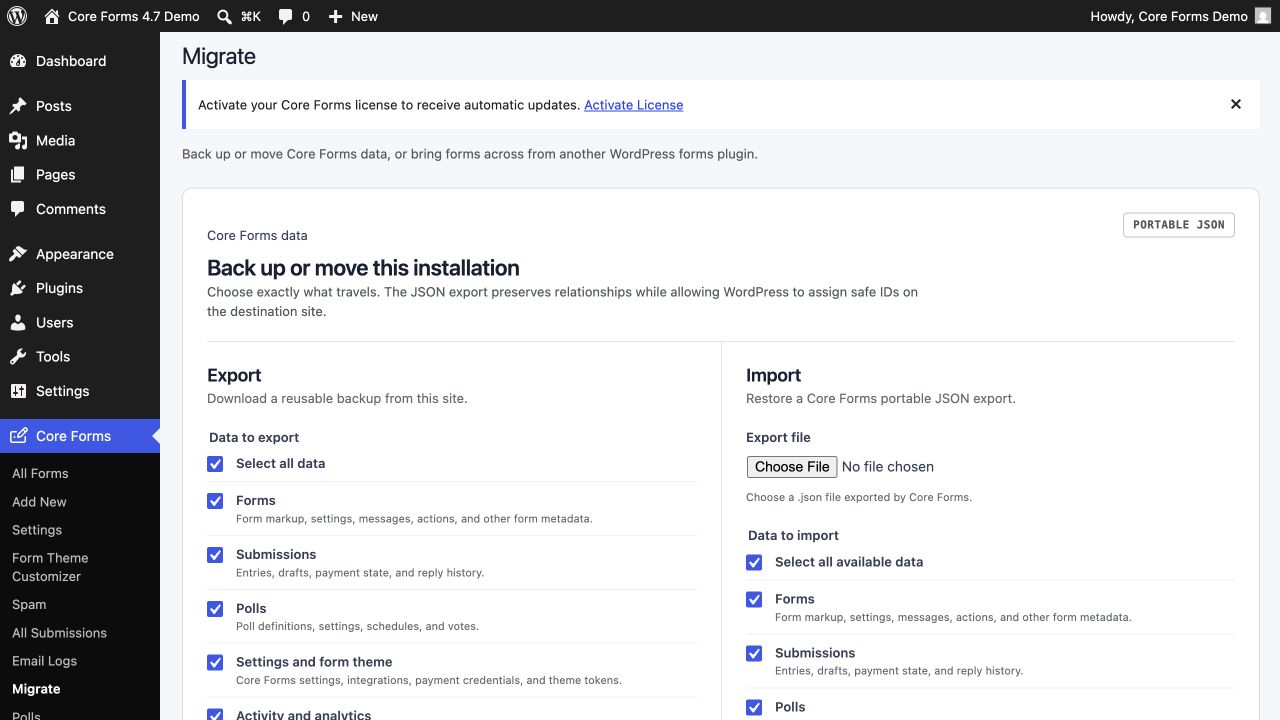Toggle Activity and analytics checkbox
This screenshot has width=1280, height=720.
click(x=215, y=715)
